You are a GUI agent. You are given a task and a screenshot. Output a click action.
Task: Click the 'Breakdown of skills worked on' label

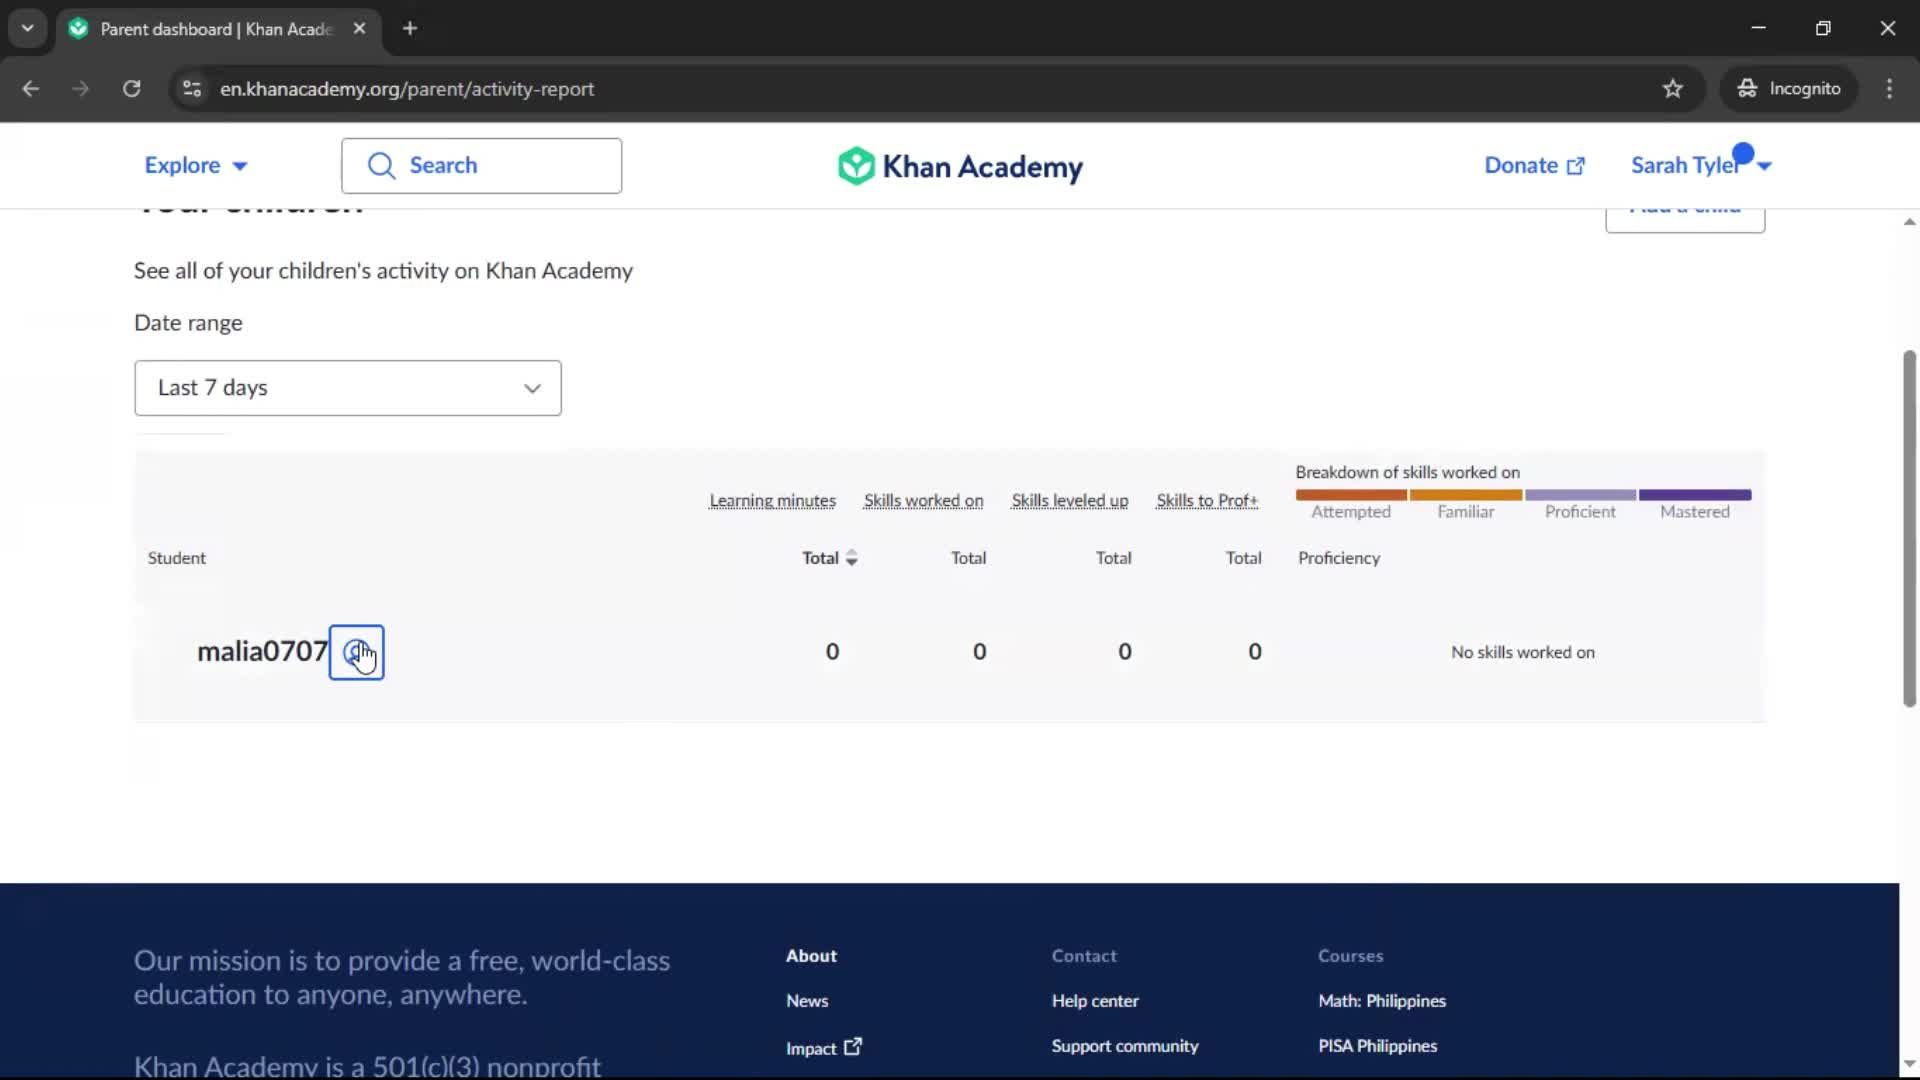[1407, 473]
